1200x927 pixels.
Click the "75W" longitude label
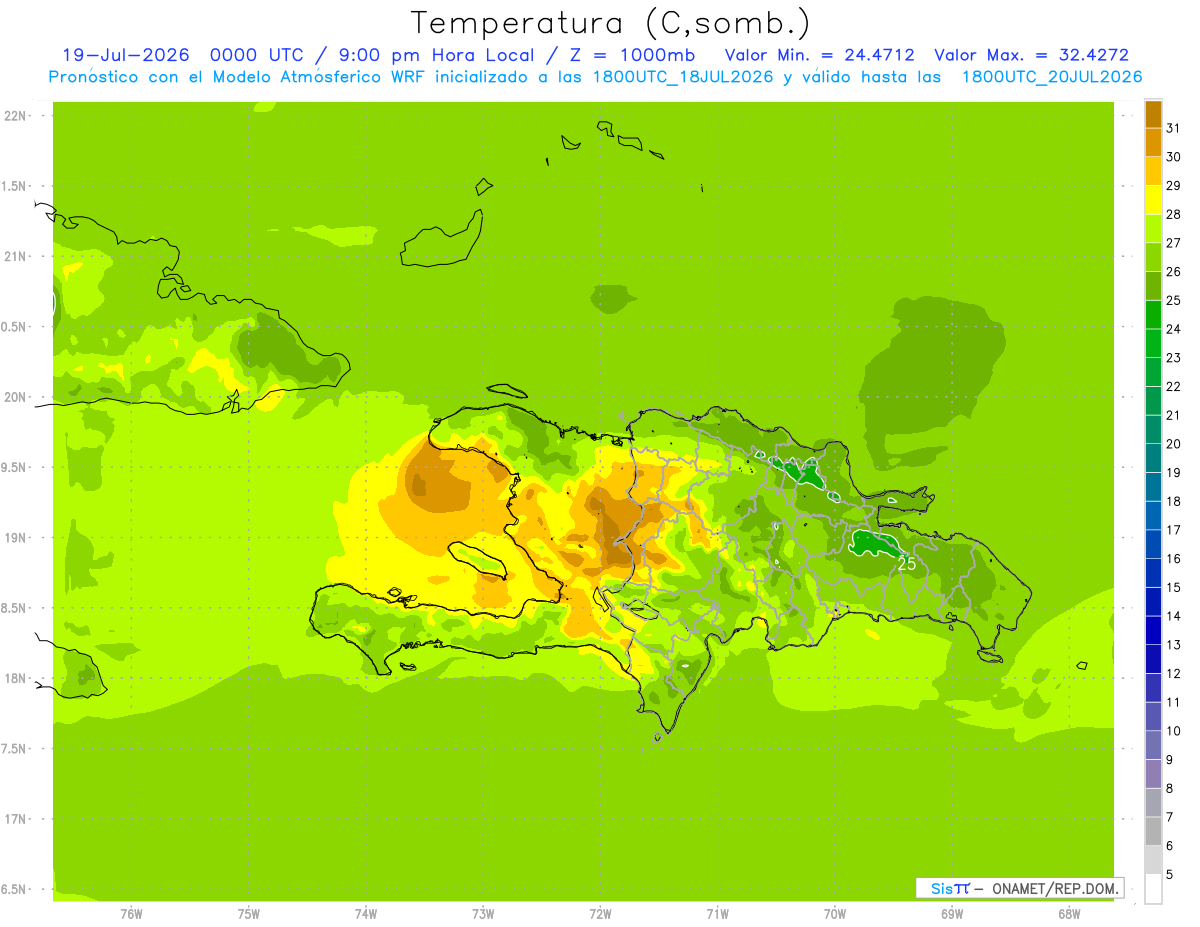click(249, 914)
